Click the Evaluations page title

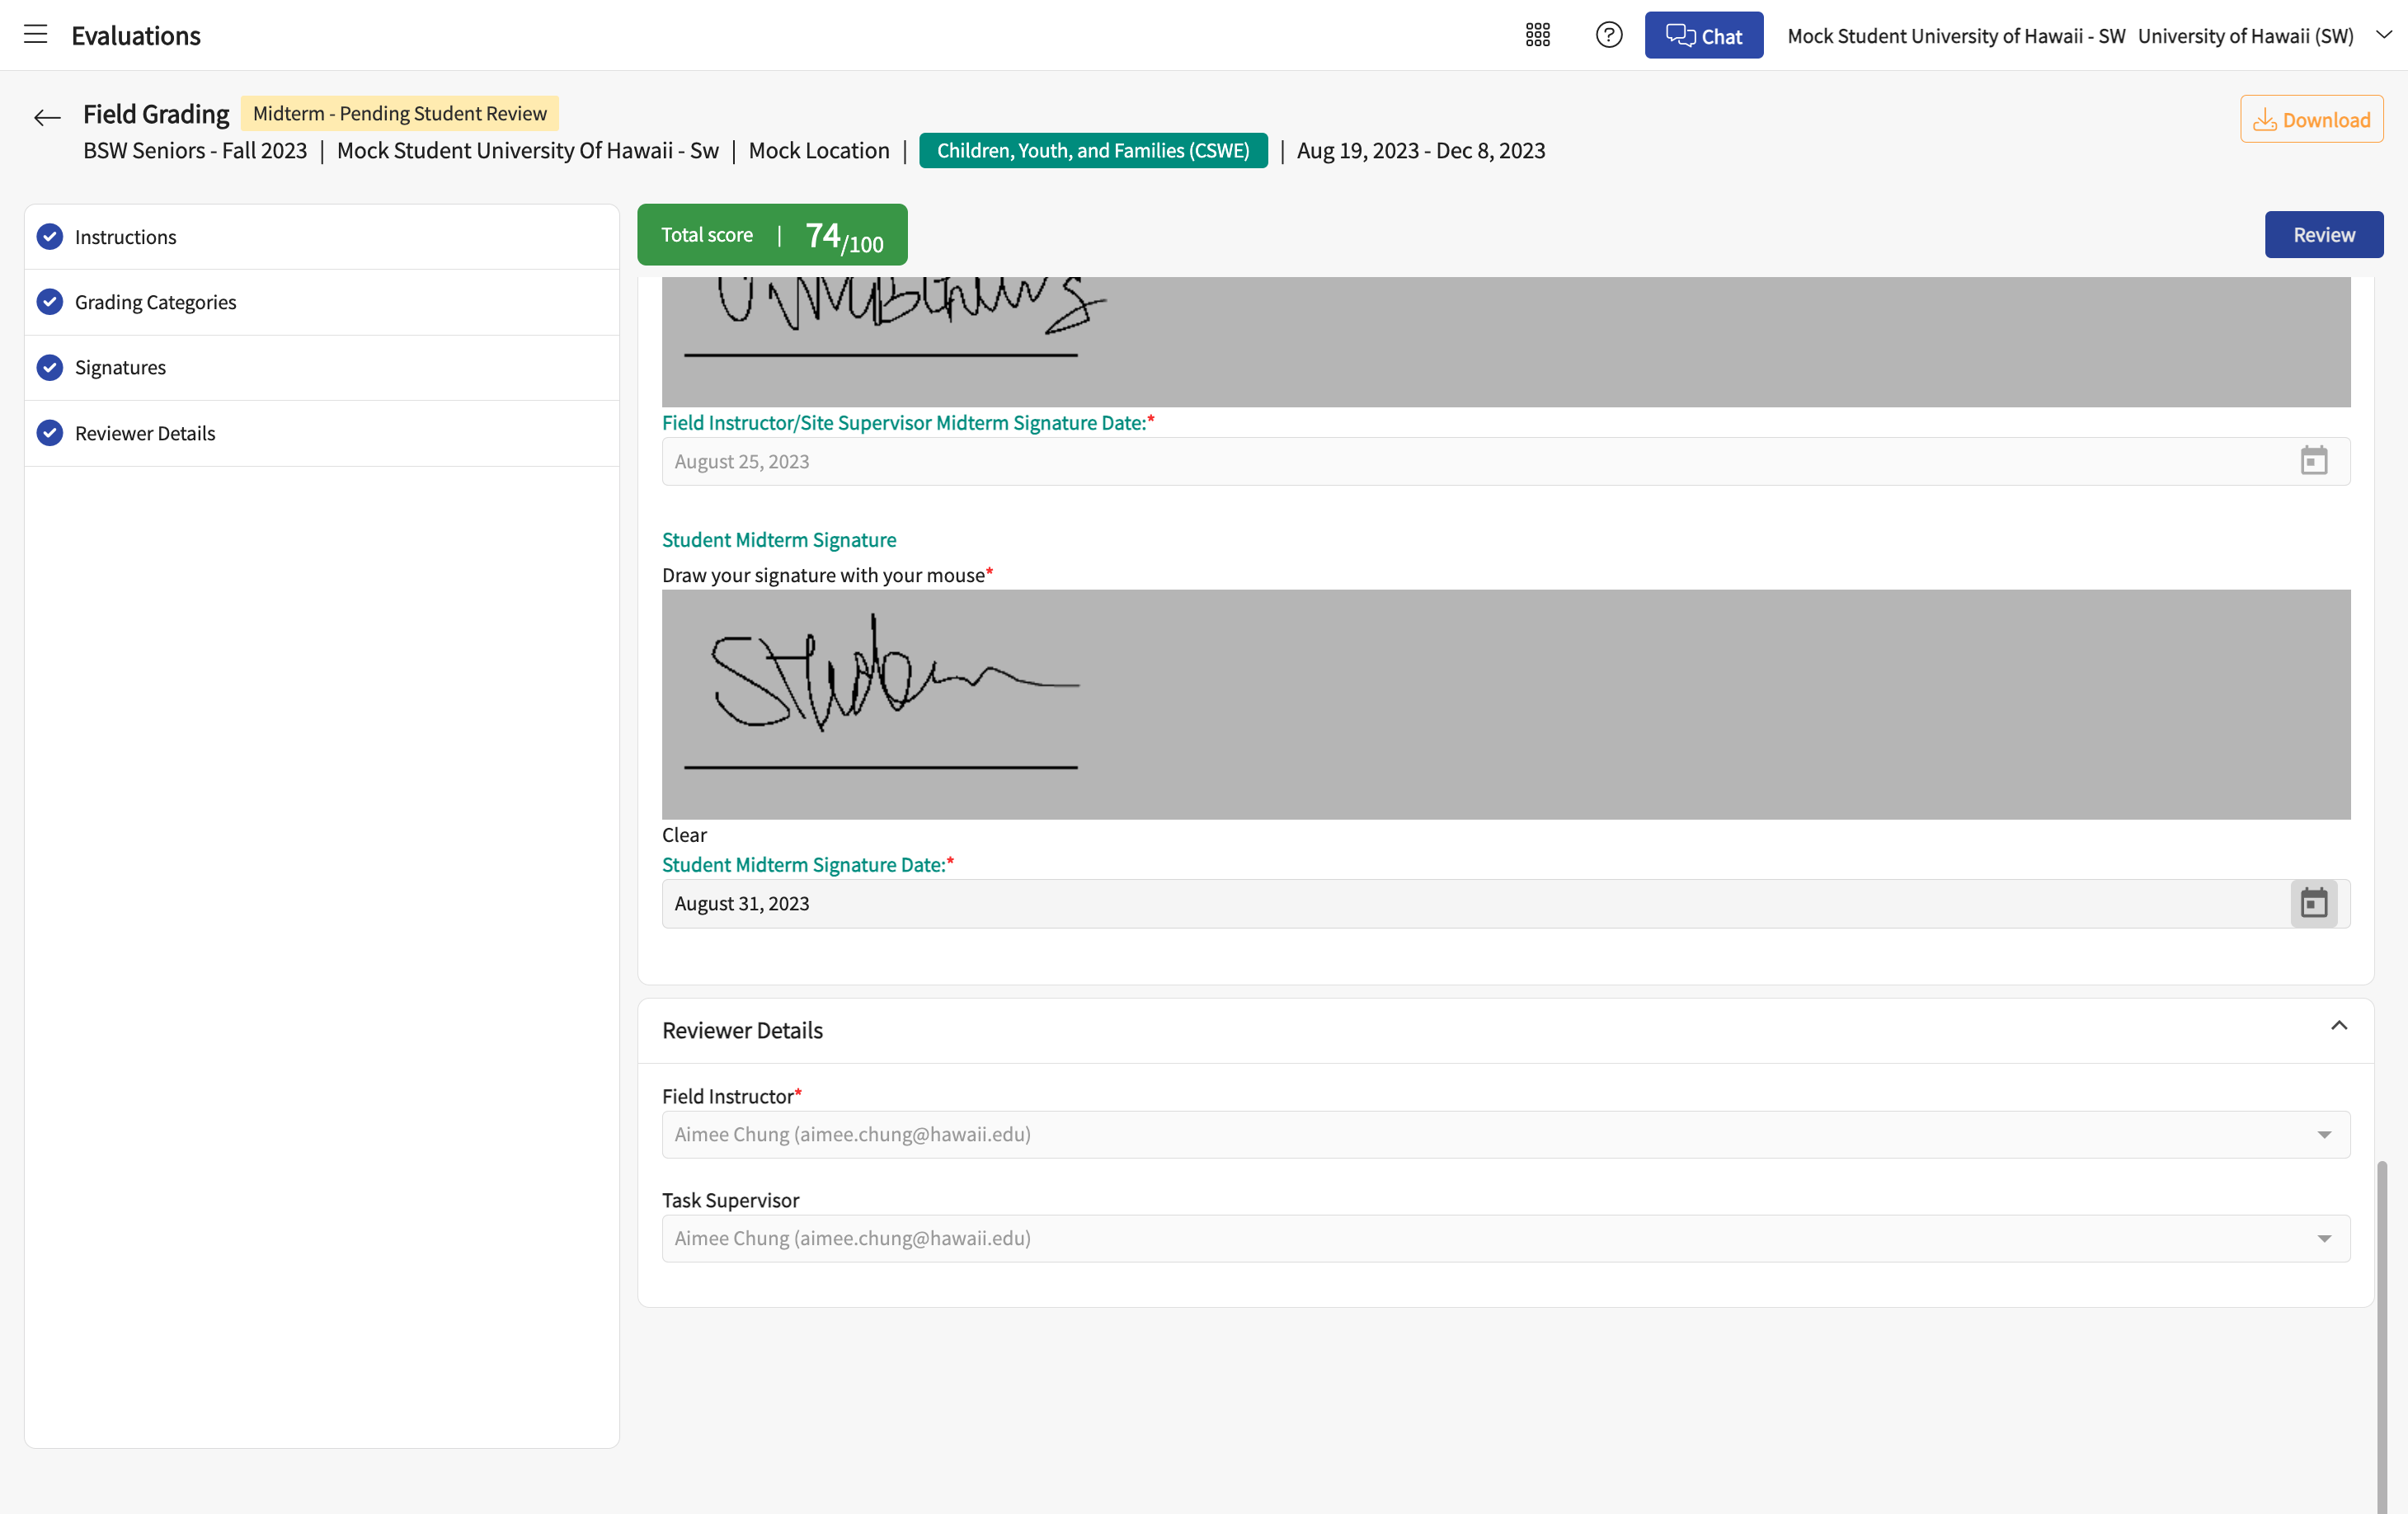coord(136,35)
